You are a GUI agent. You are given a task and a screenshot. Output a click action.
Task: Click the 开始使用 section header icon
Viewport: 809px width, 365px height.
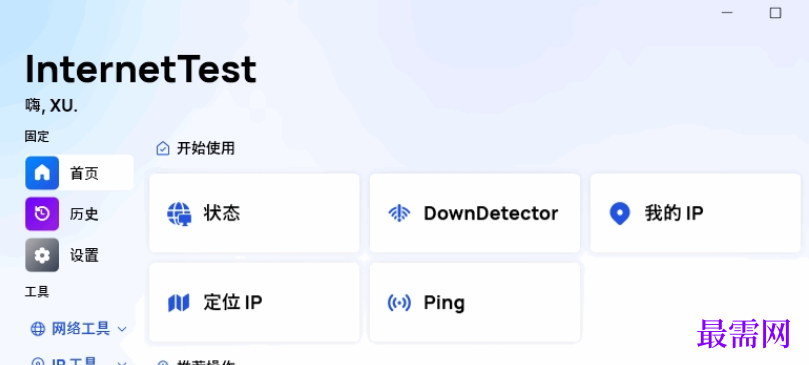tap(163, 149)
